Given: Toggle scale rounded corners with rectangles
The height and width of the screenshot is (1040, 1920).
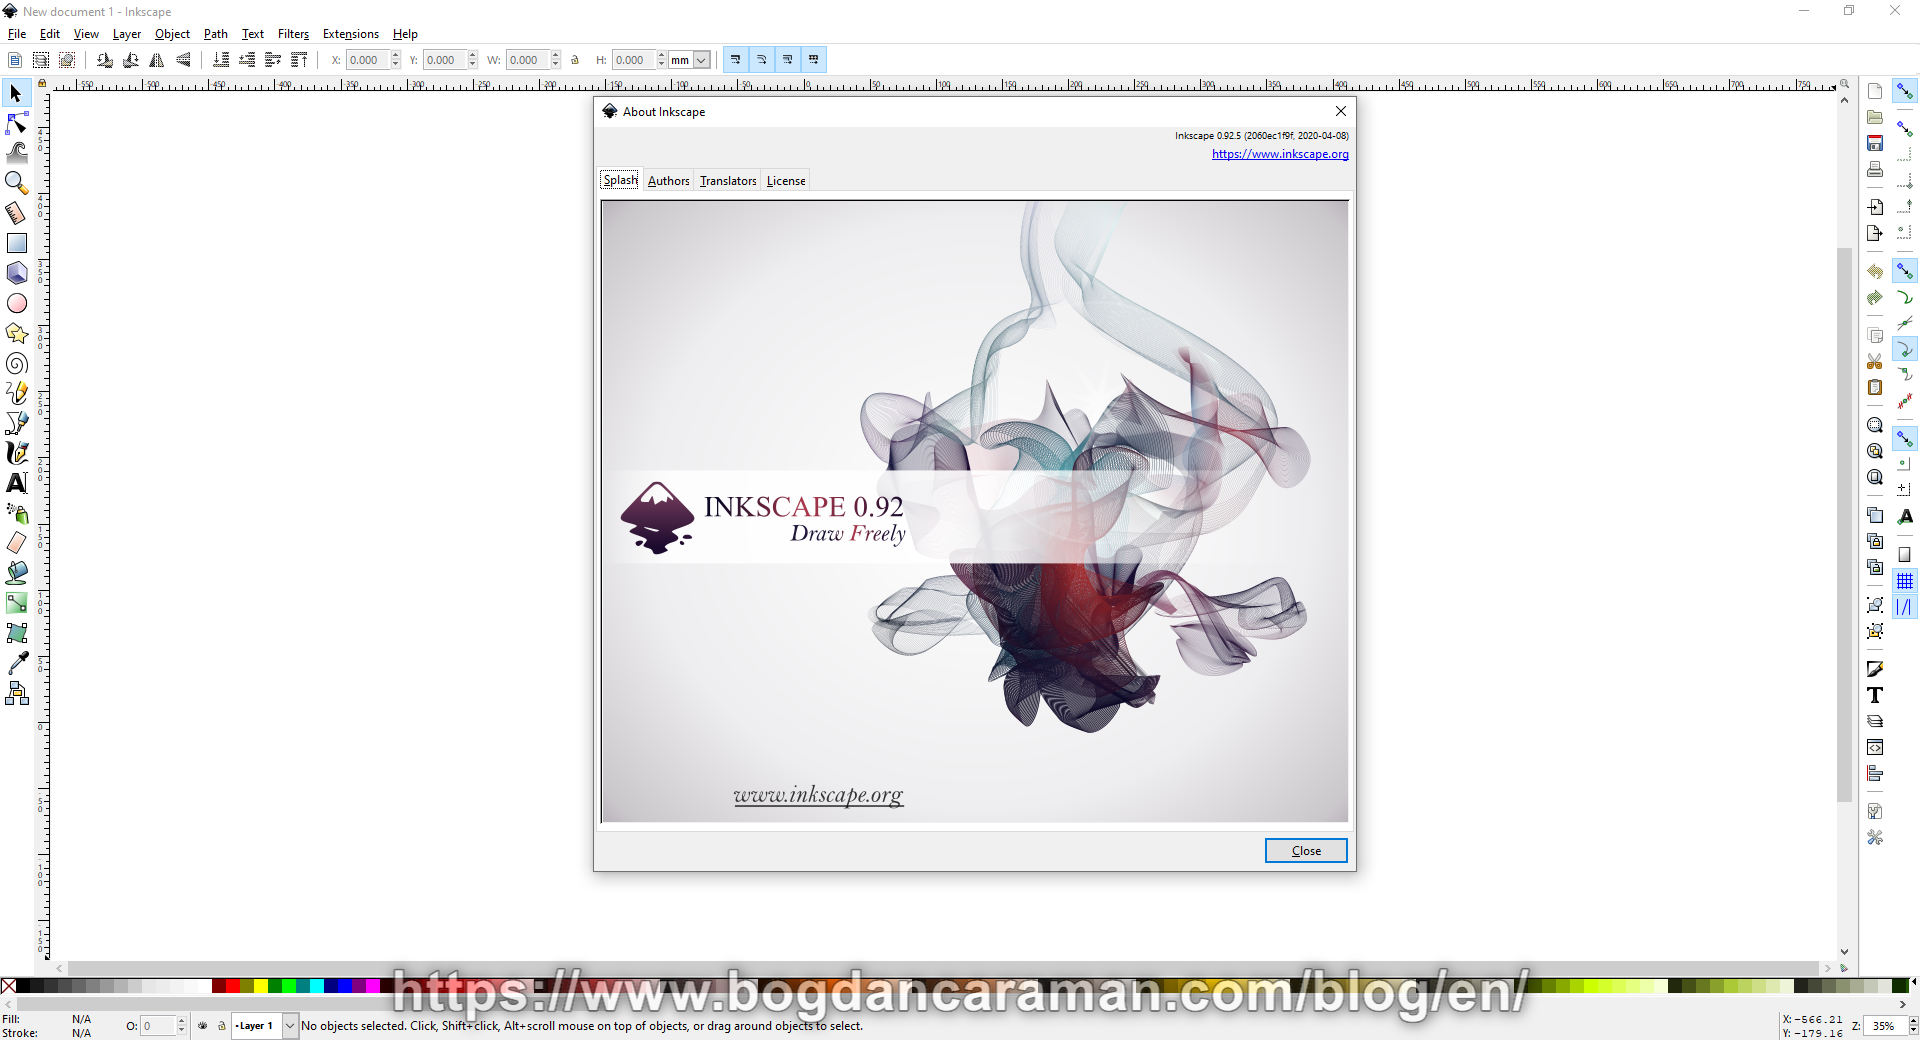Looking at the screenshot, I should tap(762, 60).
